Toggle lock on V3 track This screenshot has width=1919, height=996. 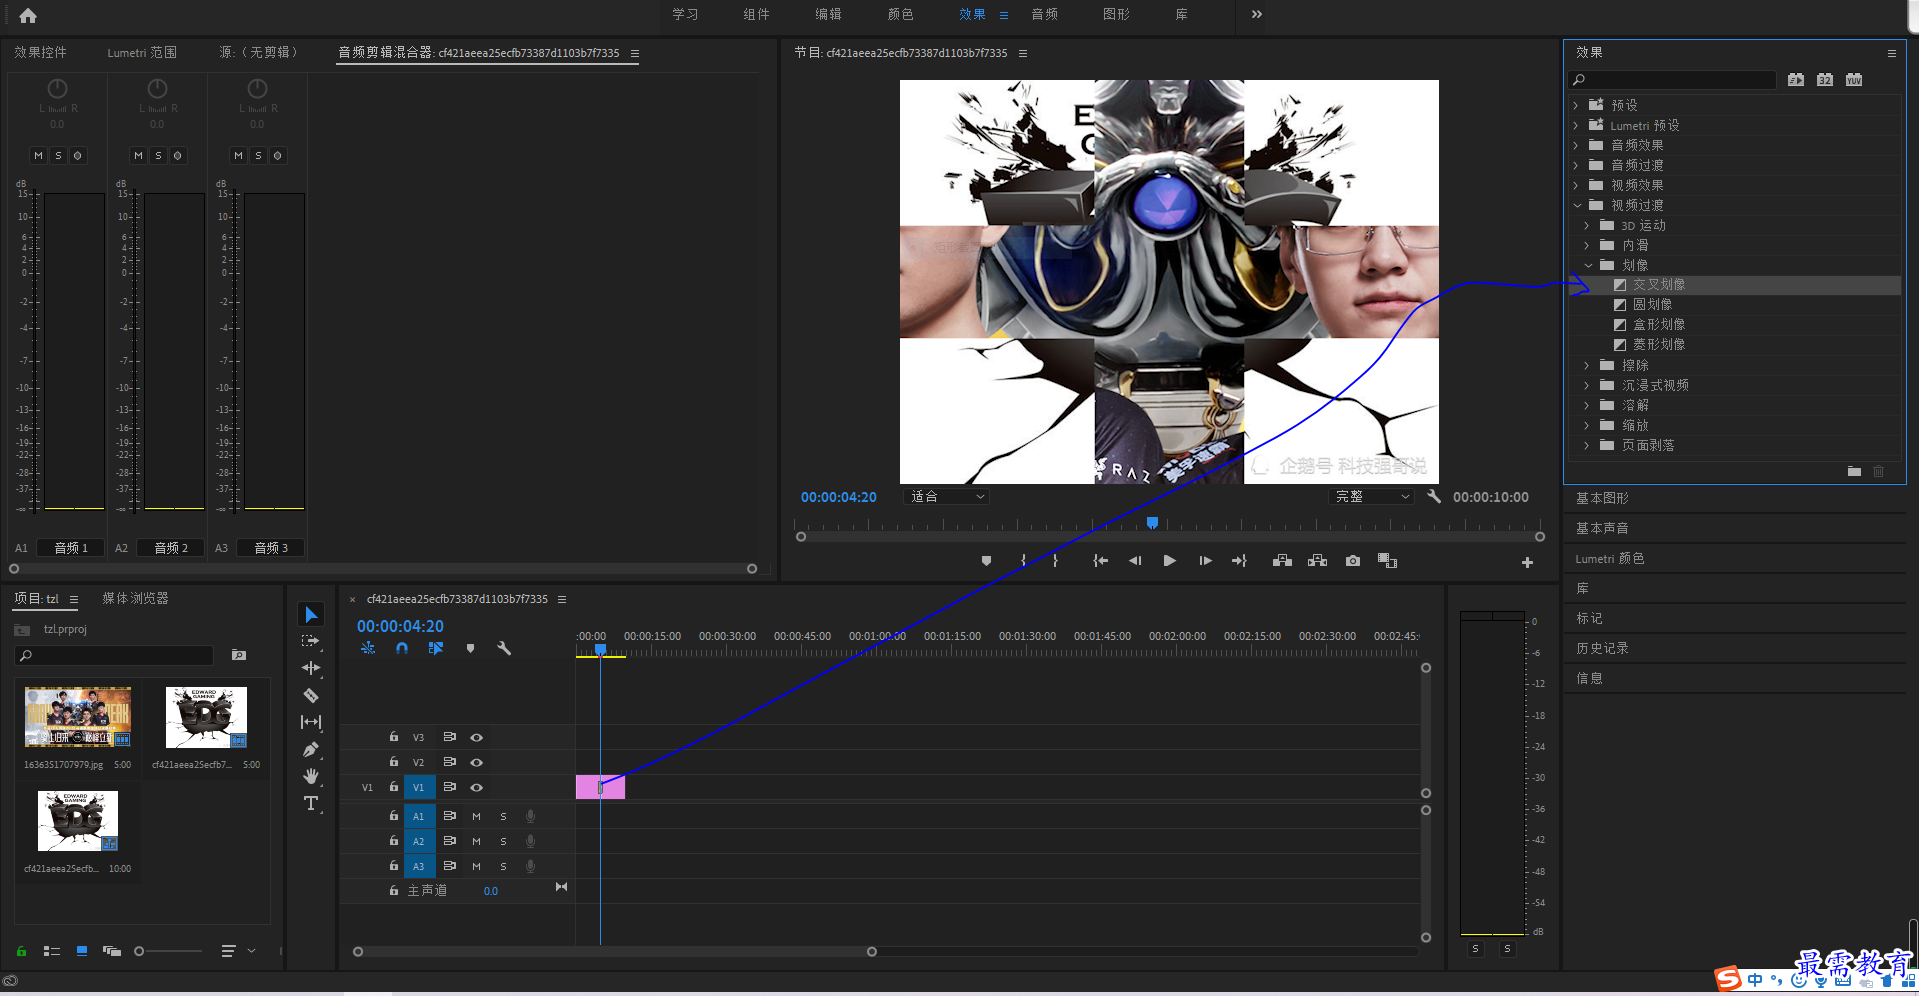(x=394, y=736)
